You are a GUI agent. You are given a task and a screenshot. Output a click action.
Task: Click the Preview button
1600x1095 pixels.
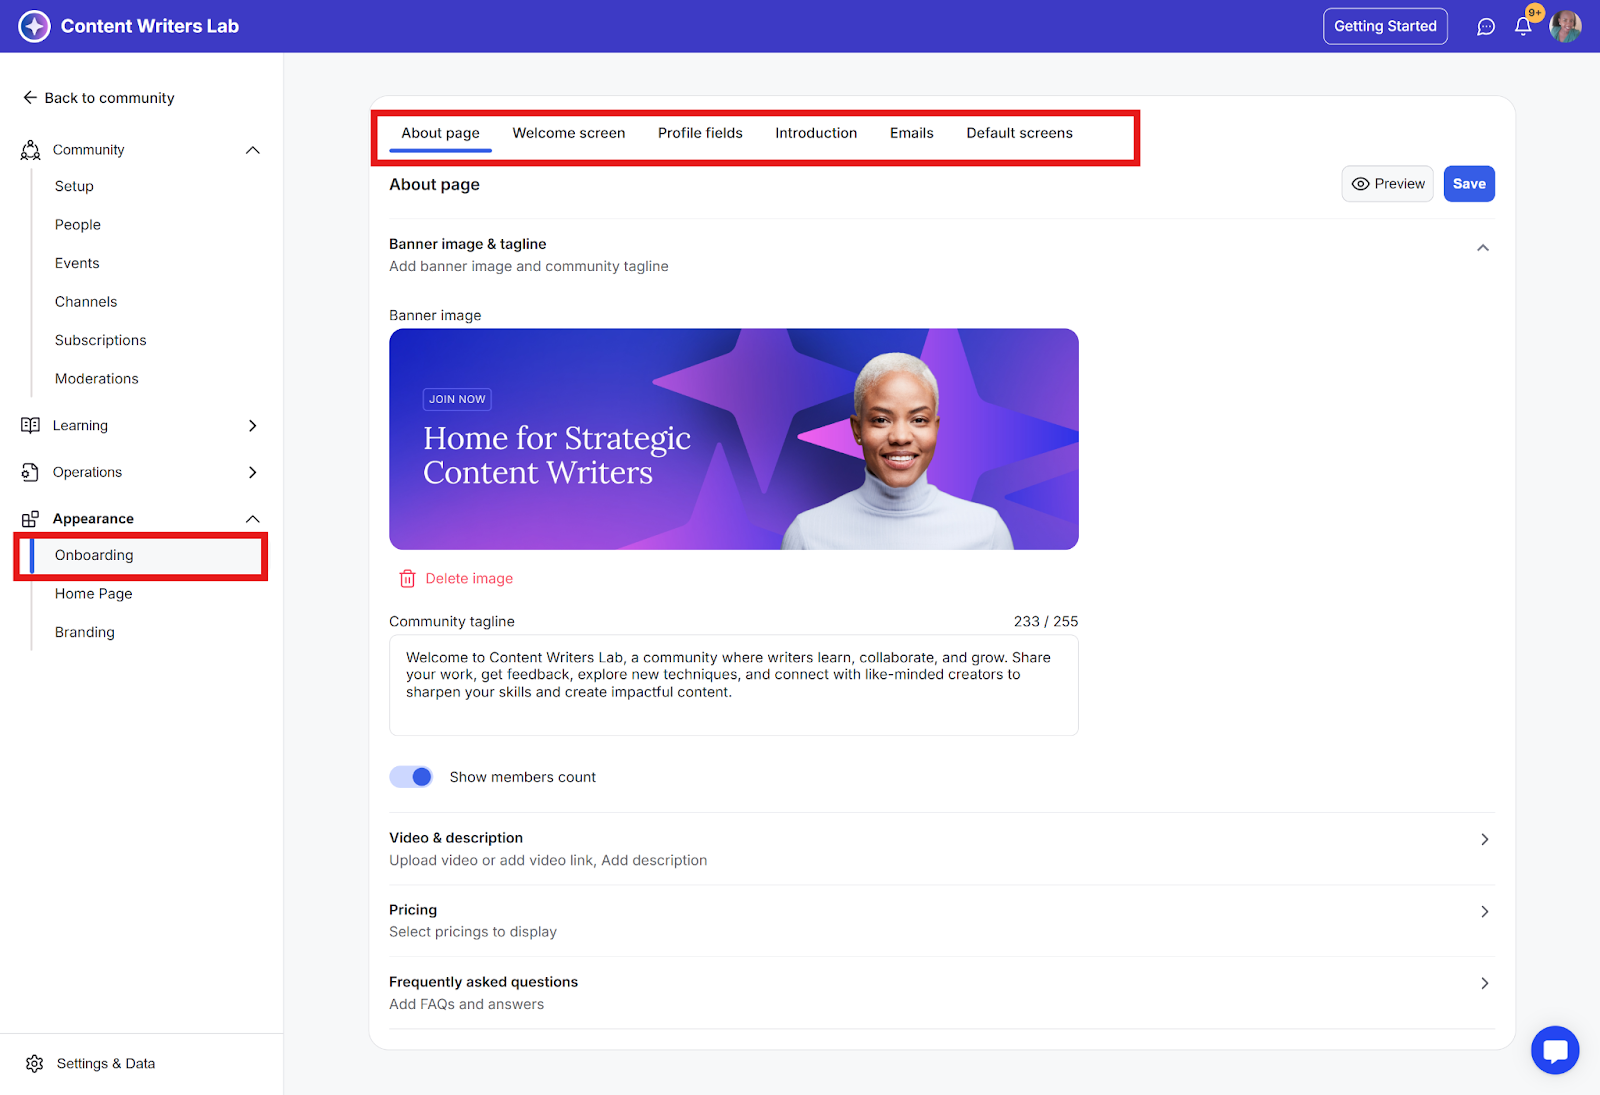point(1387,184)
